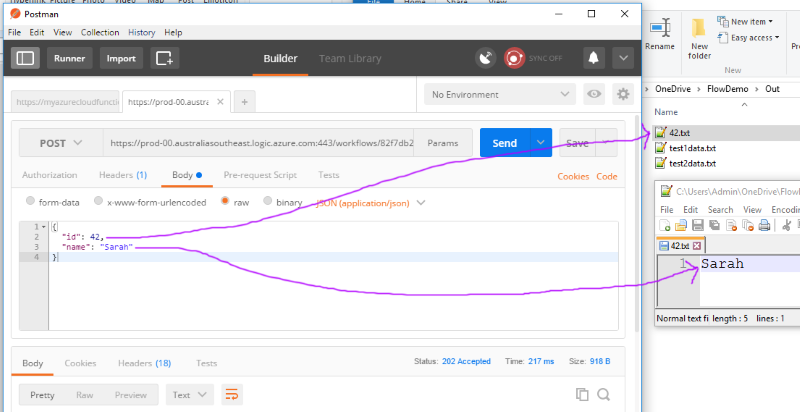This screenshot has width=800, height=412.
Task: Click Notepad++ New file icon
Action: (665, 225)
